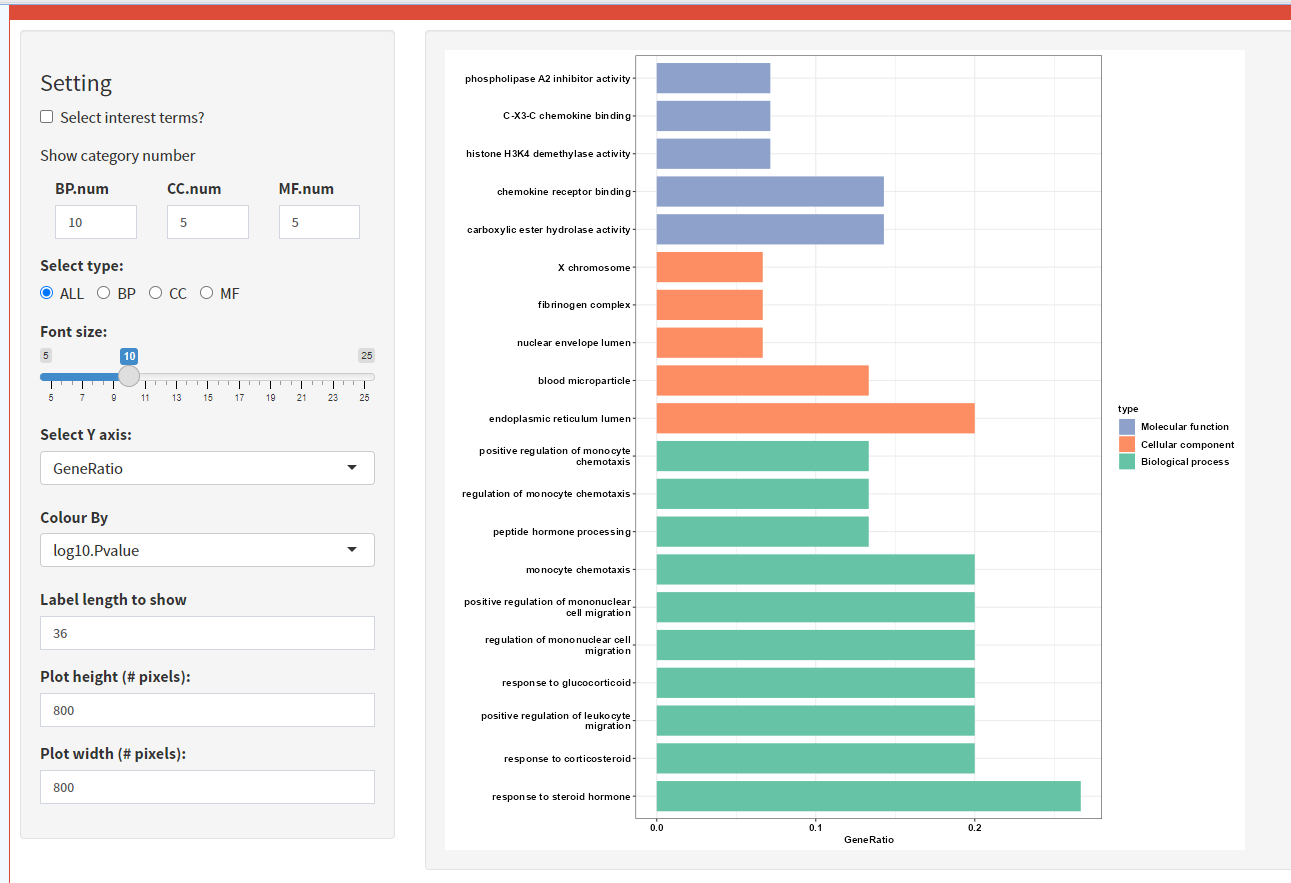Screen dimensions: 1291x883
Task: Select the MF type radio button
Action: pos(207,293)
